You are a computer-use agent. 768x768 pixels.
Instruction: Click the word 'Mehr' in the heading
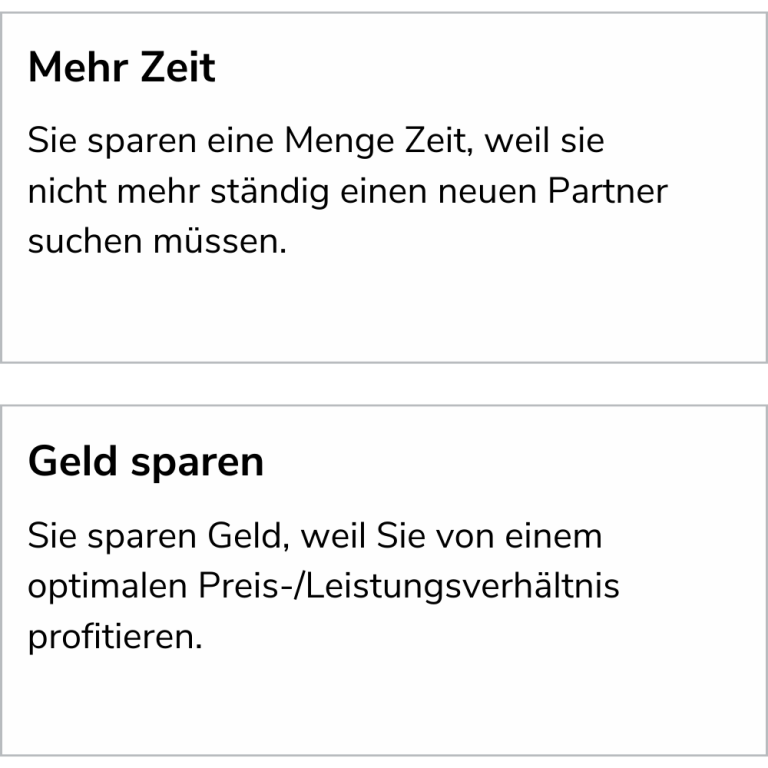point(78,68)
